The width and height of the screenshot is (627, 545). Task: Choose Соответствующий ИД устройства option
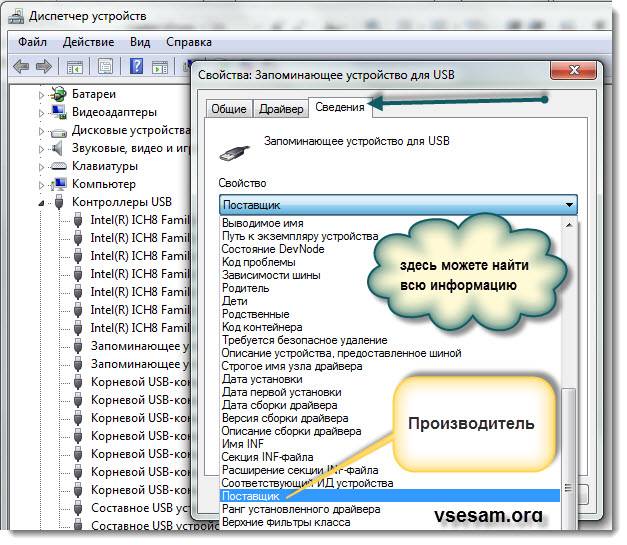(308, 483)
